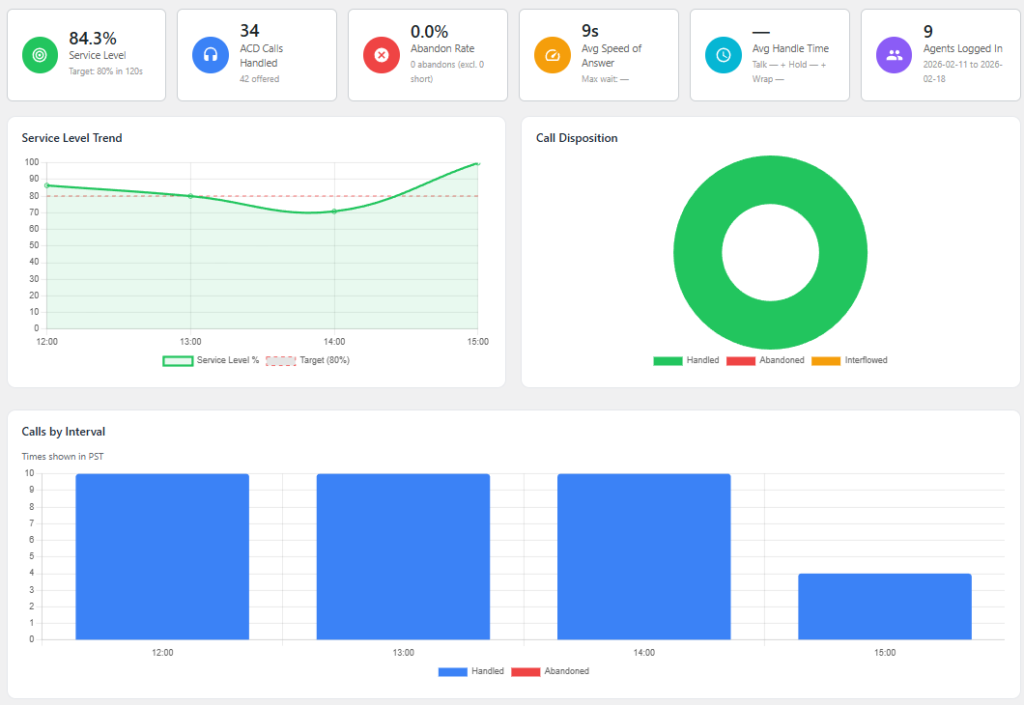Click the green Service Level target icon
The image size is (1024, 705).
pos(41,55)
